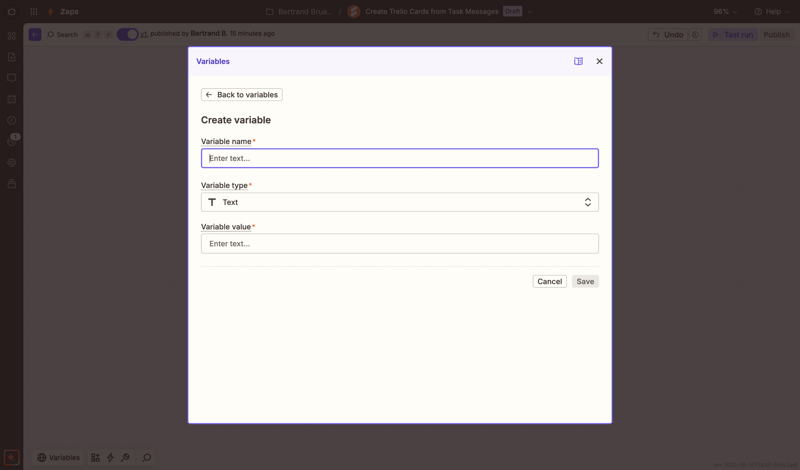Open the version history clock icon beside Undo
Screen dimensions: 800x470
pos(695,35)
